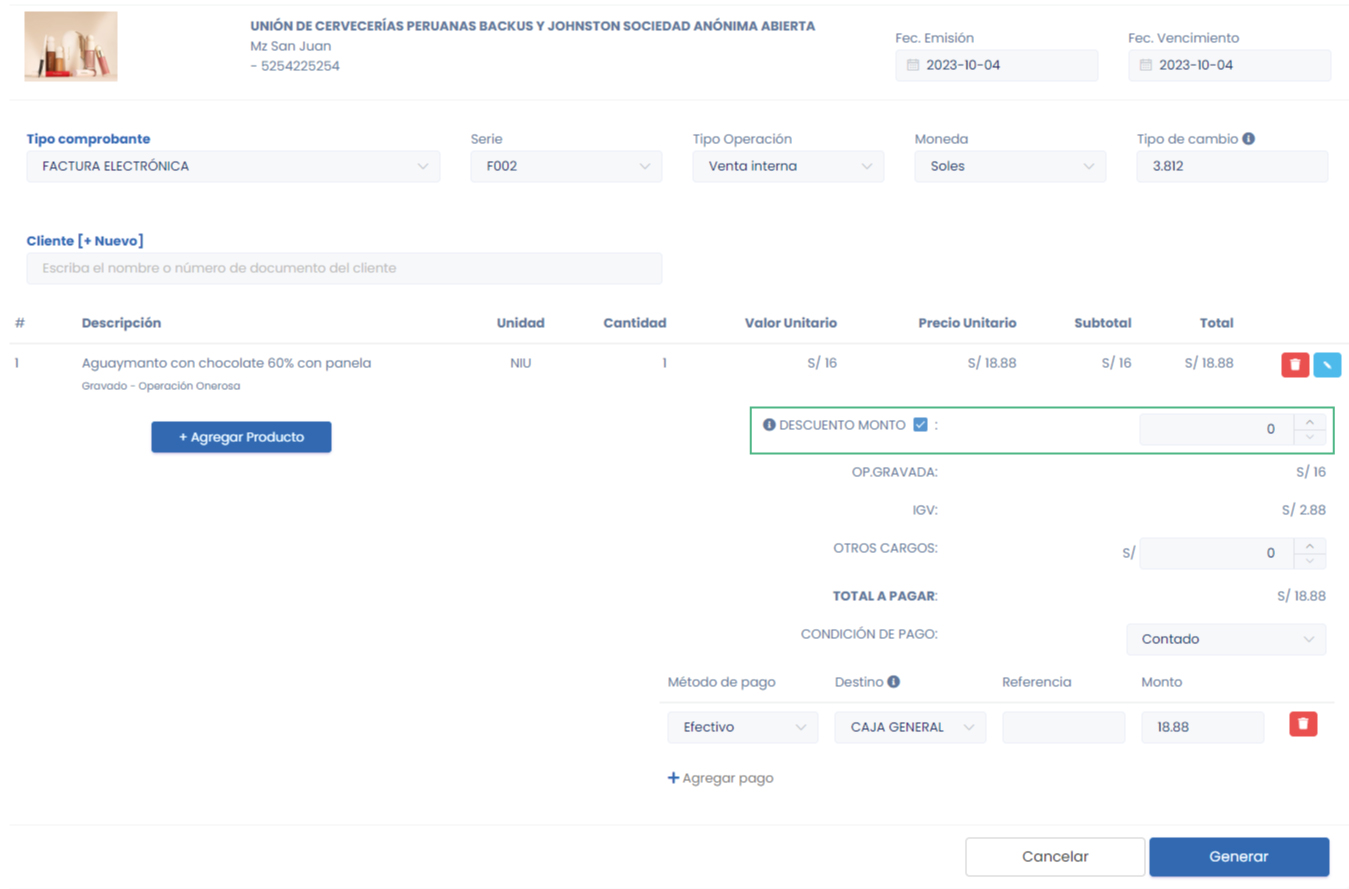The image size is (1349, 889).
Task: Expand the Serie F002 dropdown
Action: pos(566,166)
